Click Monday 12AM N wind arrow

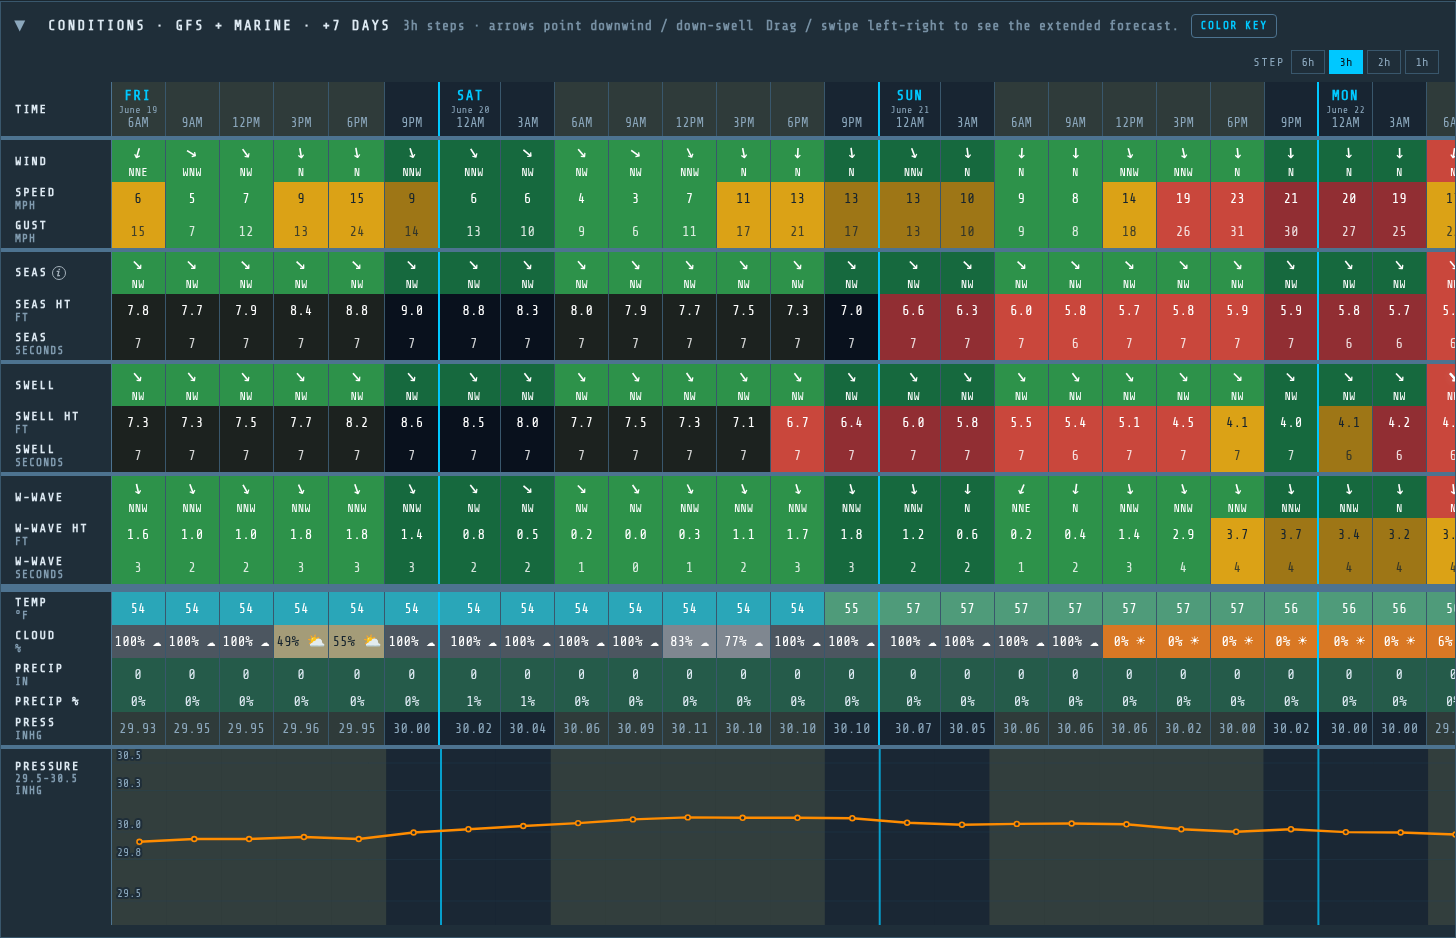pos(1349,153)
